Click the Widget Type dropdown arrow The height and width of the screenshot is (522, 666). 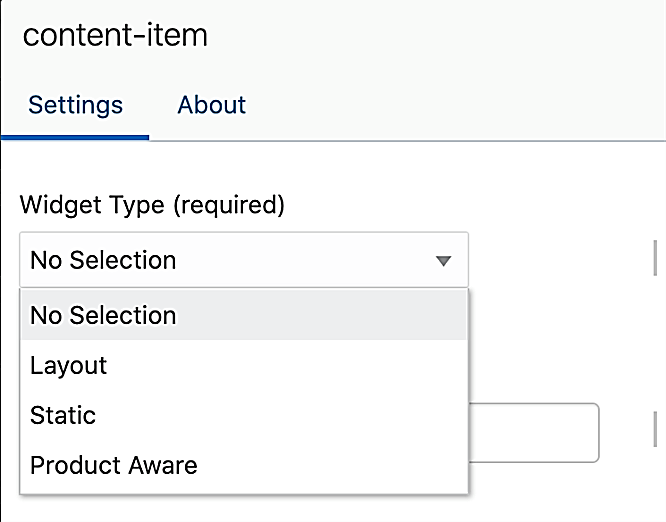444,261
